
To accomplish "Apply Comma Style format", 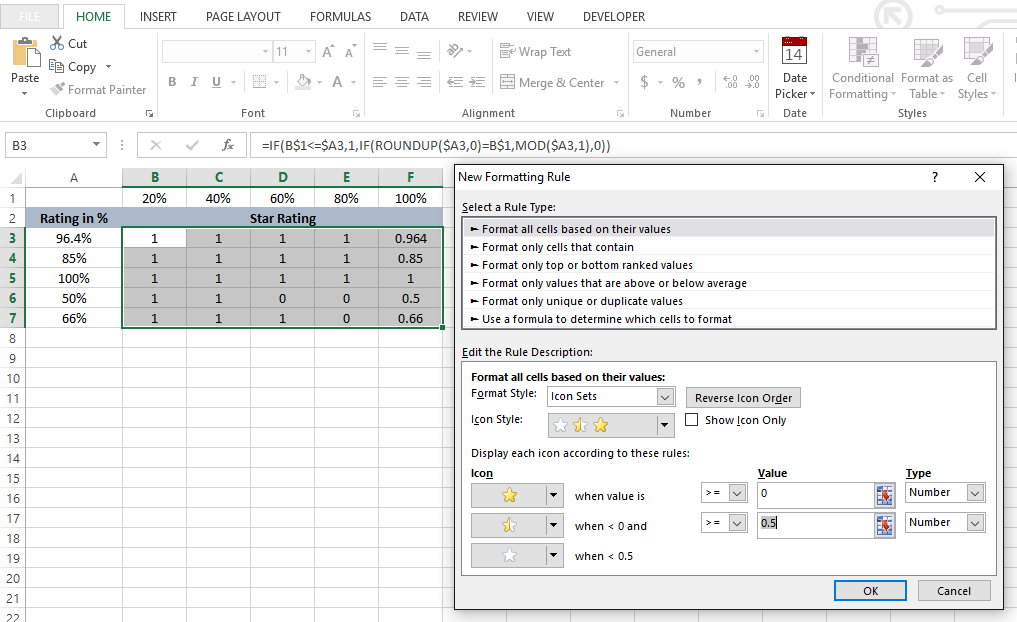I will (x=699, y=82).
